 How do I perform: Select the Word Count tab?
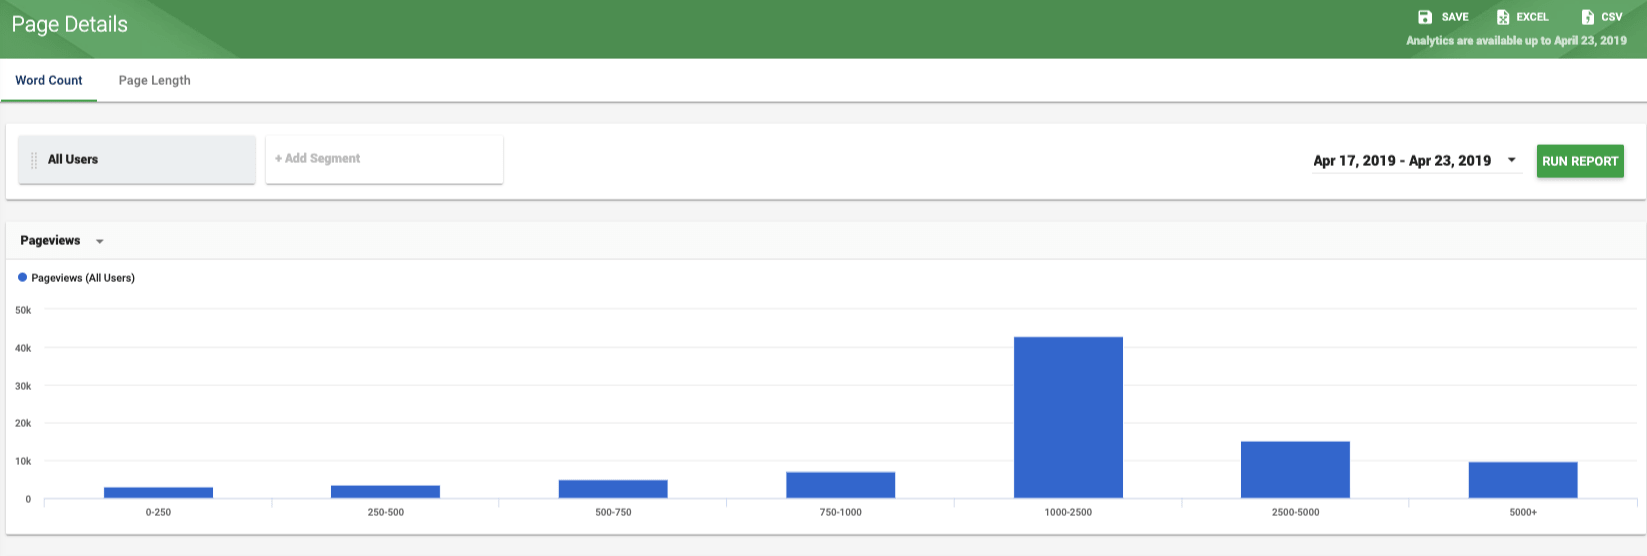click(x=49, y=80)
